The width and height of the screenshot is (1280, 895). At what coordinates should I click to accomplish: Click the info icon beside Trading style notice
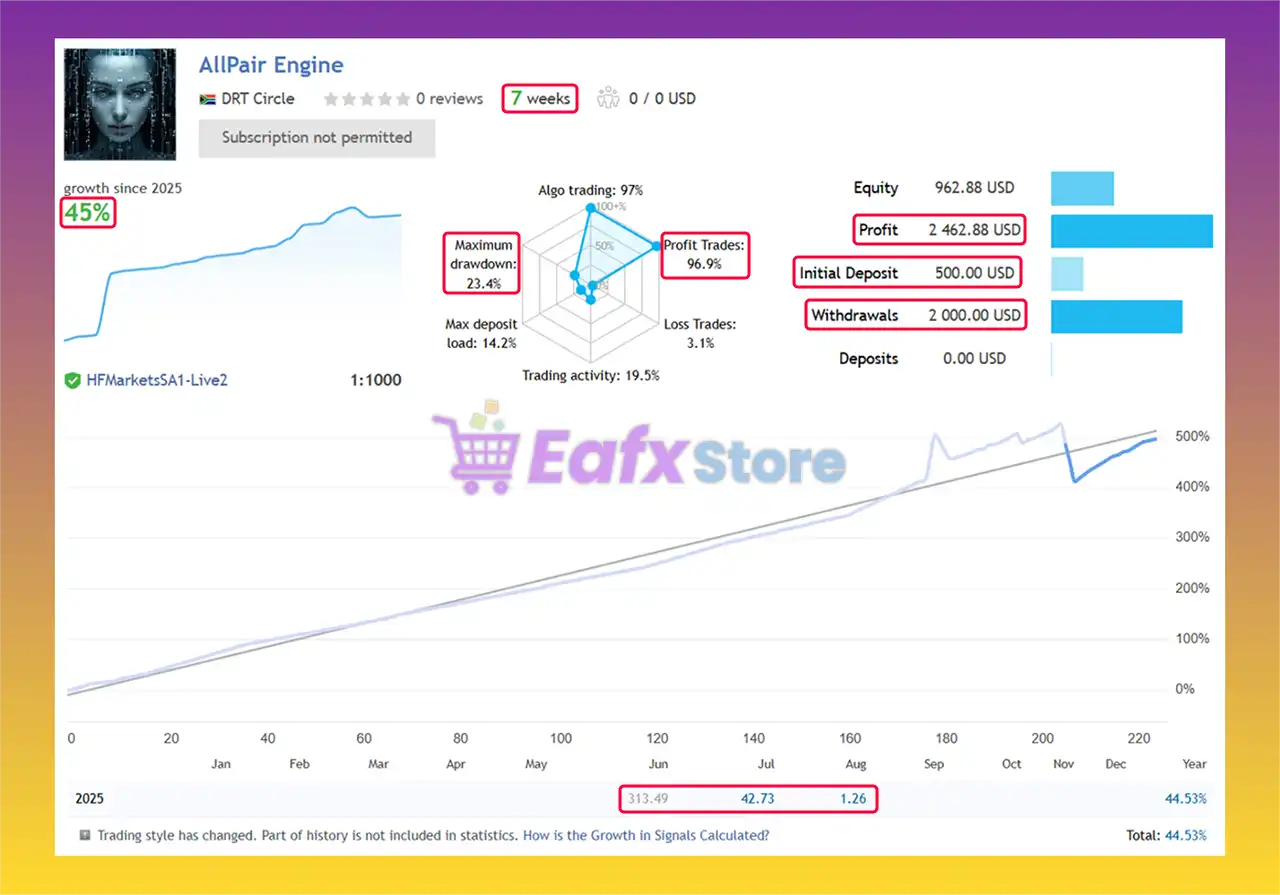coord(86,835)
